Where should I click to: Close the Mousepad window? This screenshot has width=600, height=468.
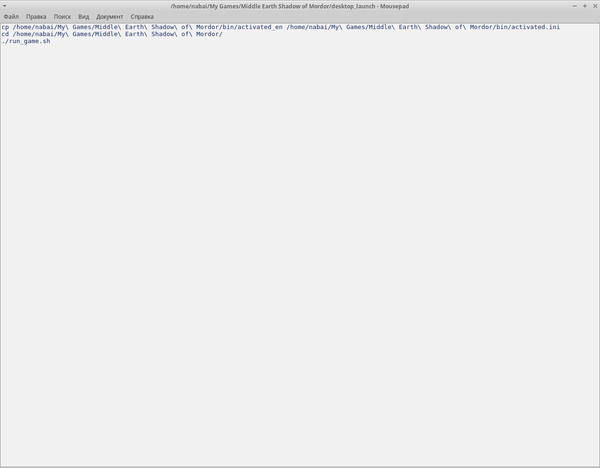click(593, 6)
